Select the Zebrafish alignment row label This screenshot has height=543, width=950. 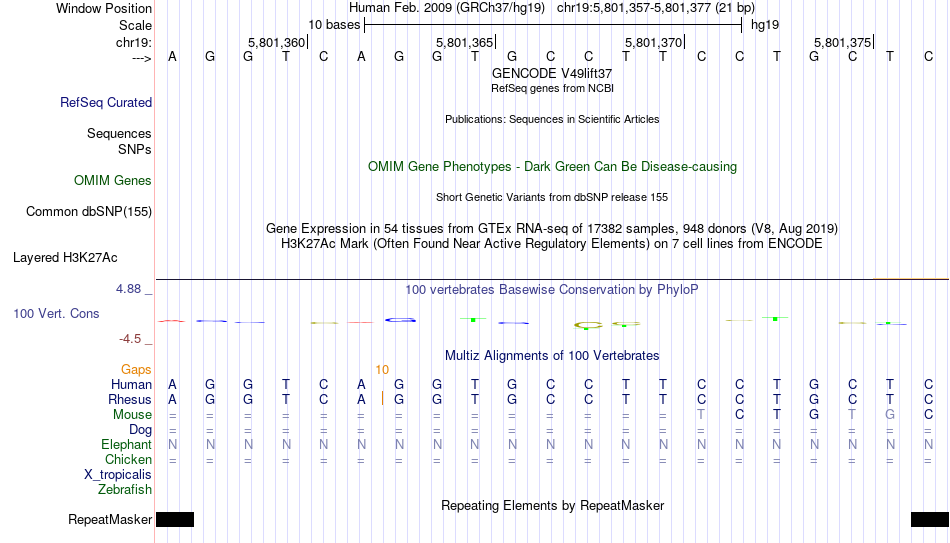(x=125, y=490)
